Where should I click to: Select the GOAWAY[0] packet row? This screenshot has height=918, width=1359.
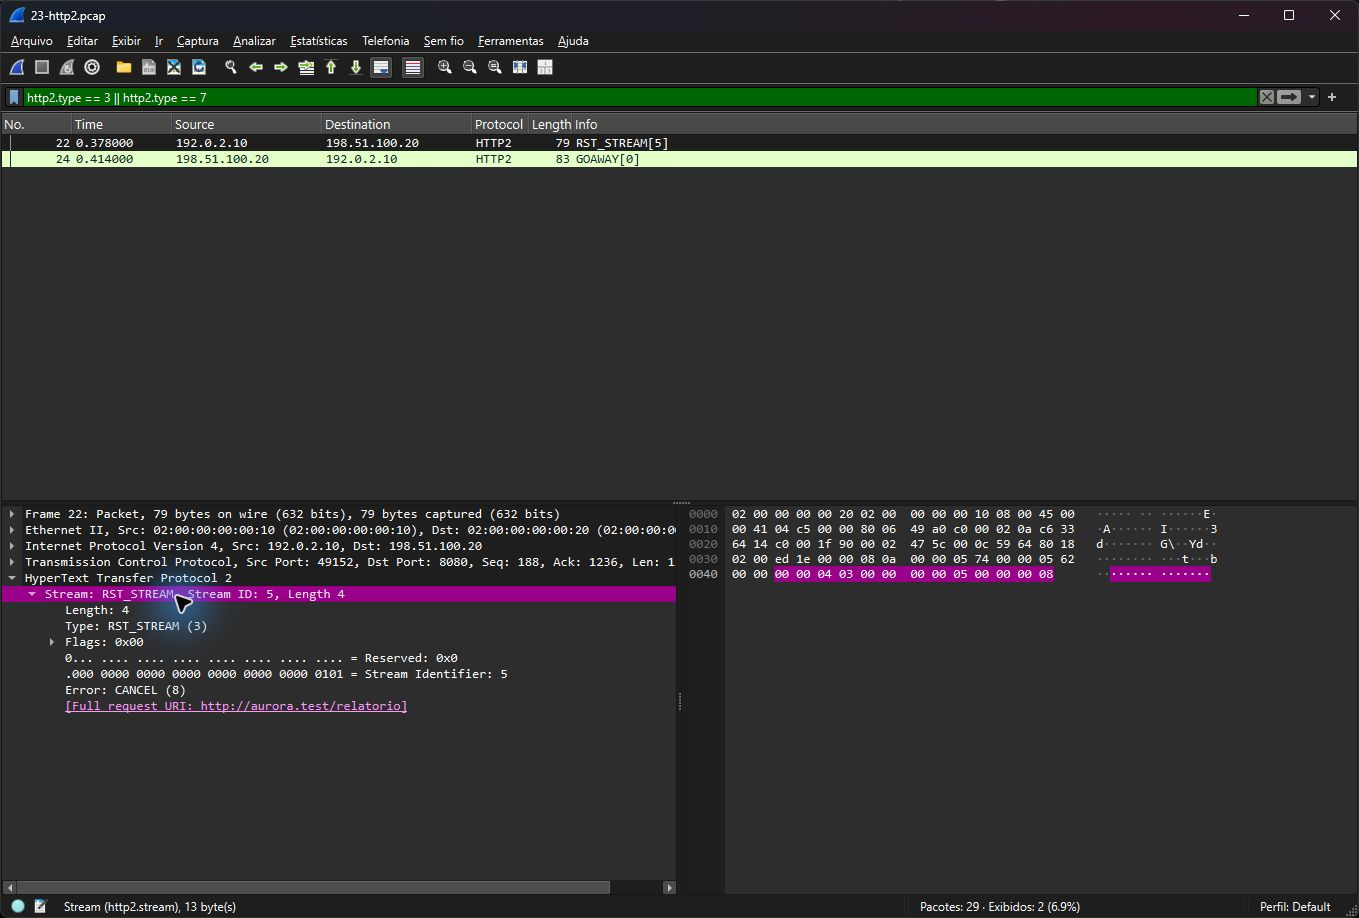pos(679,159)
